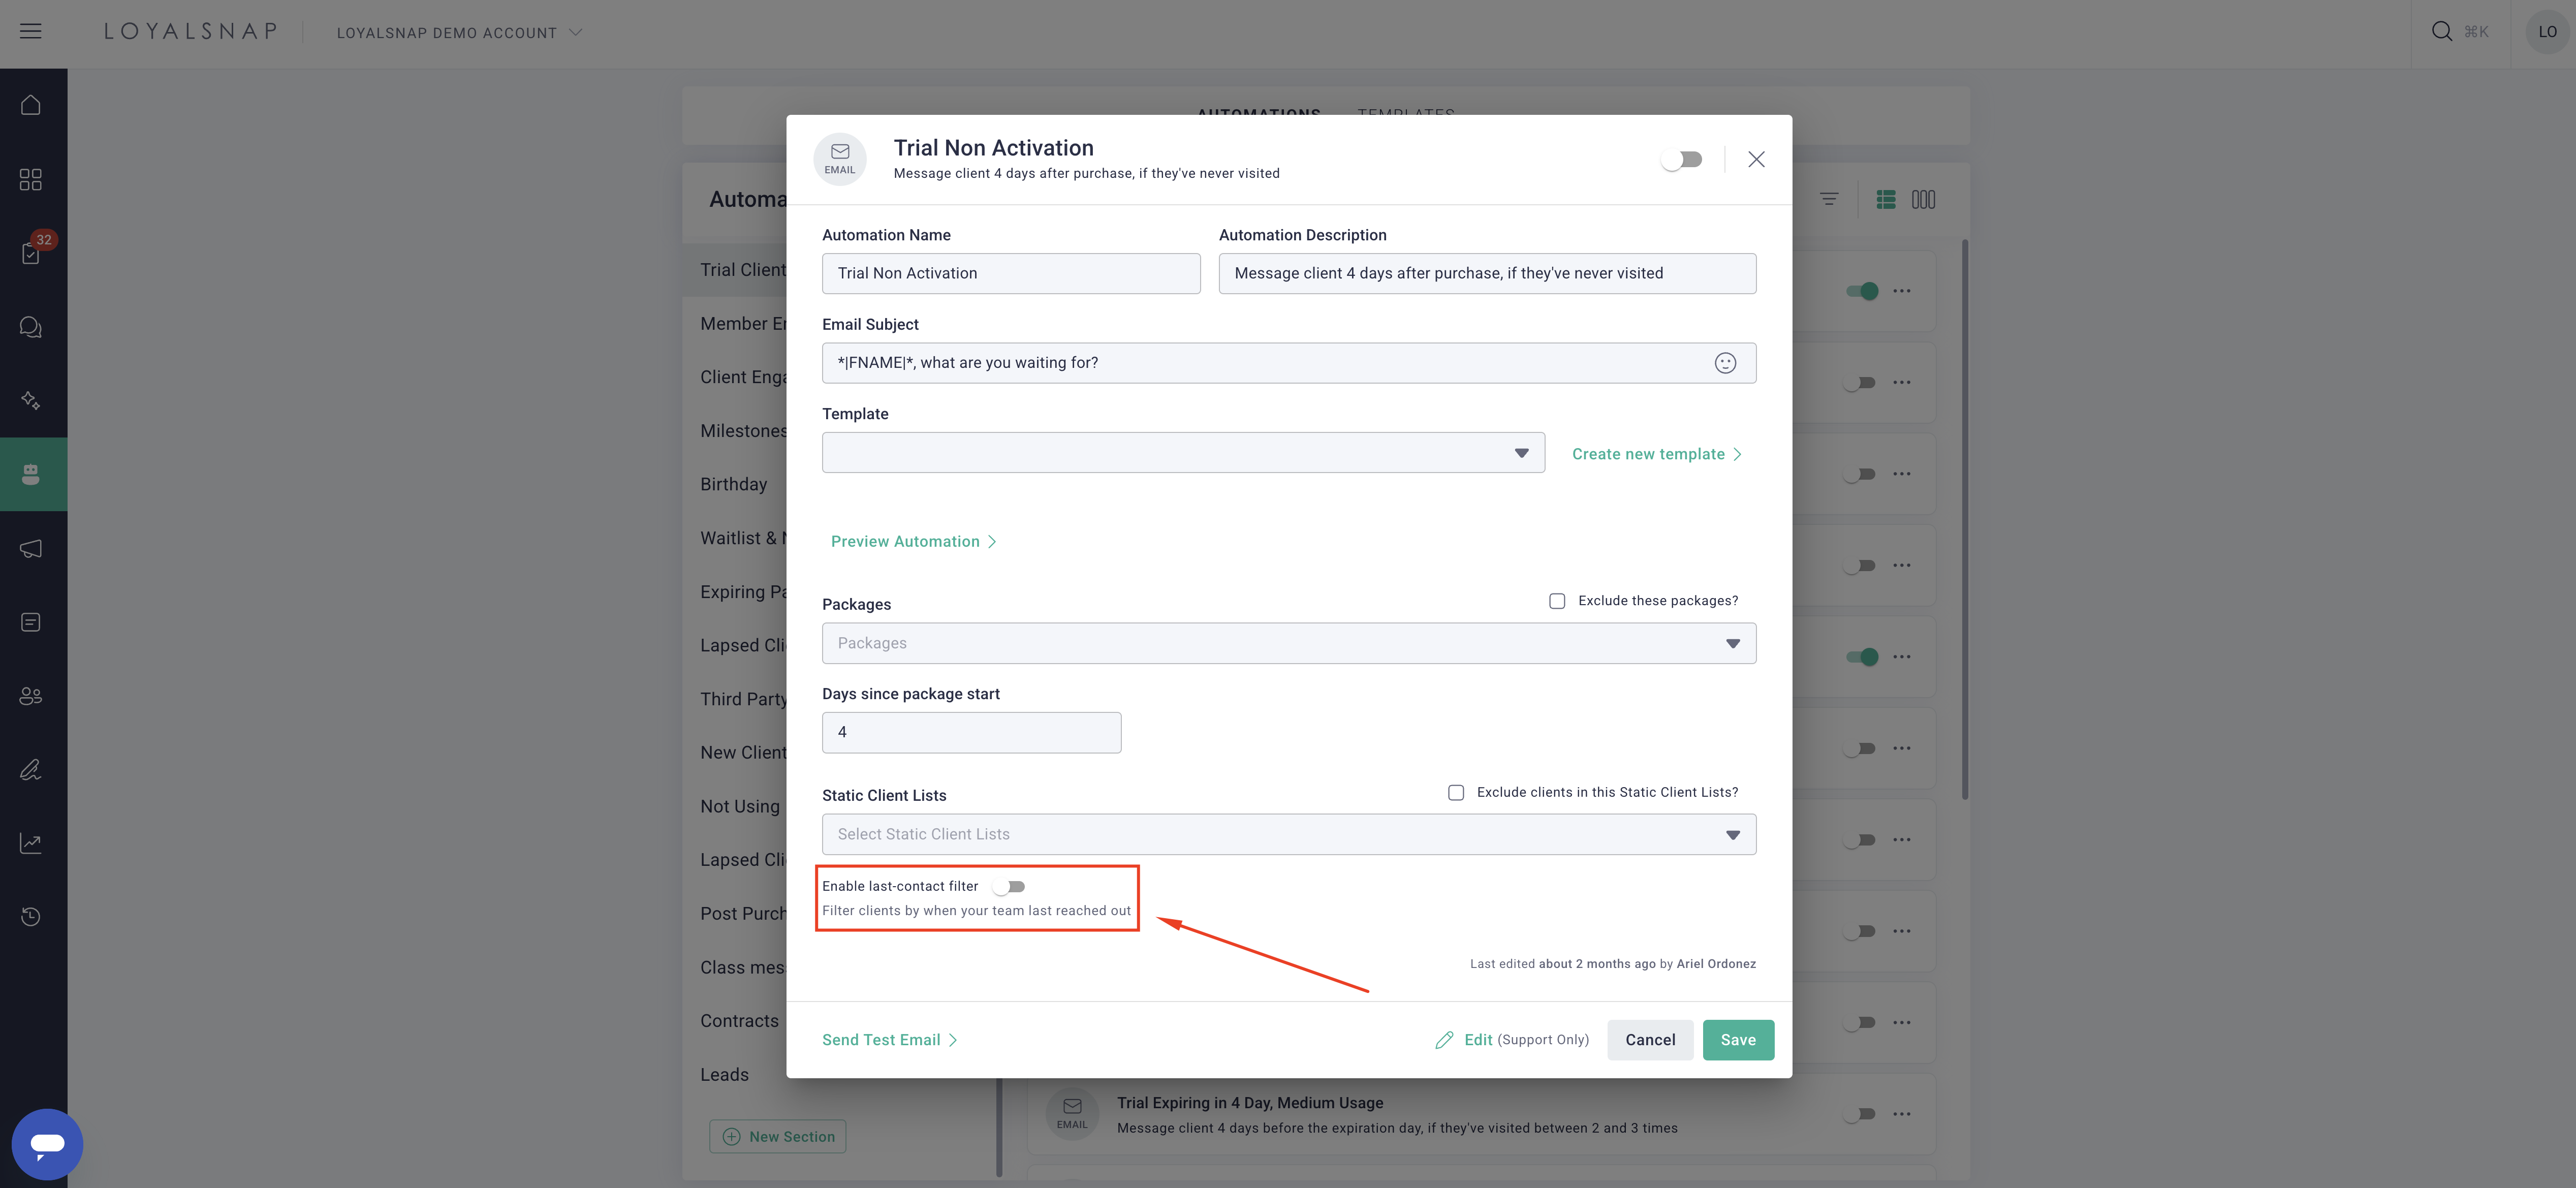Select the Member section in the list
Viewport: 2576px width, 1188px height.
coord(743,323)
